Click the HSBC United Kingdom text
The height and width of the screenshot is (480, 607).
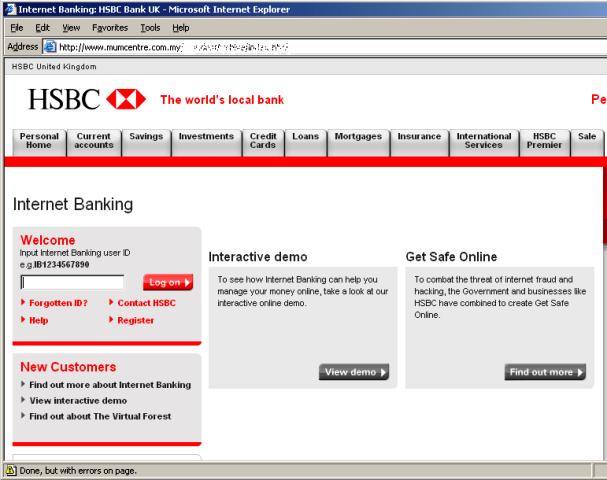coord(54,67)
